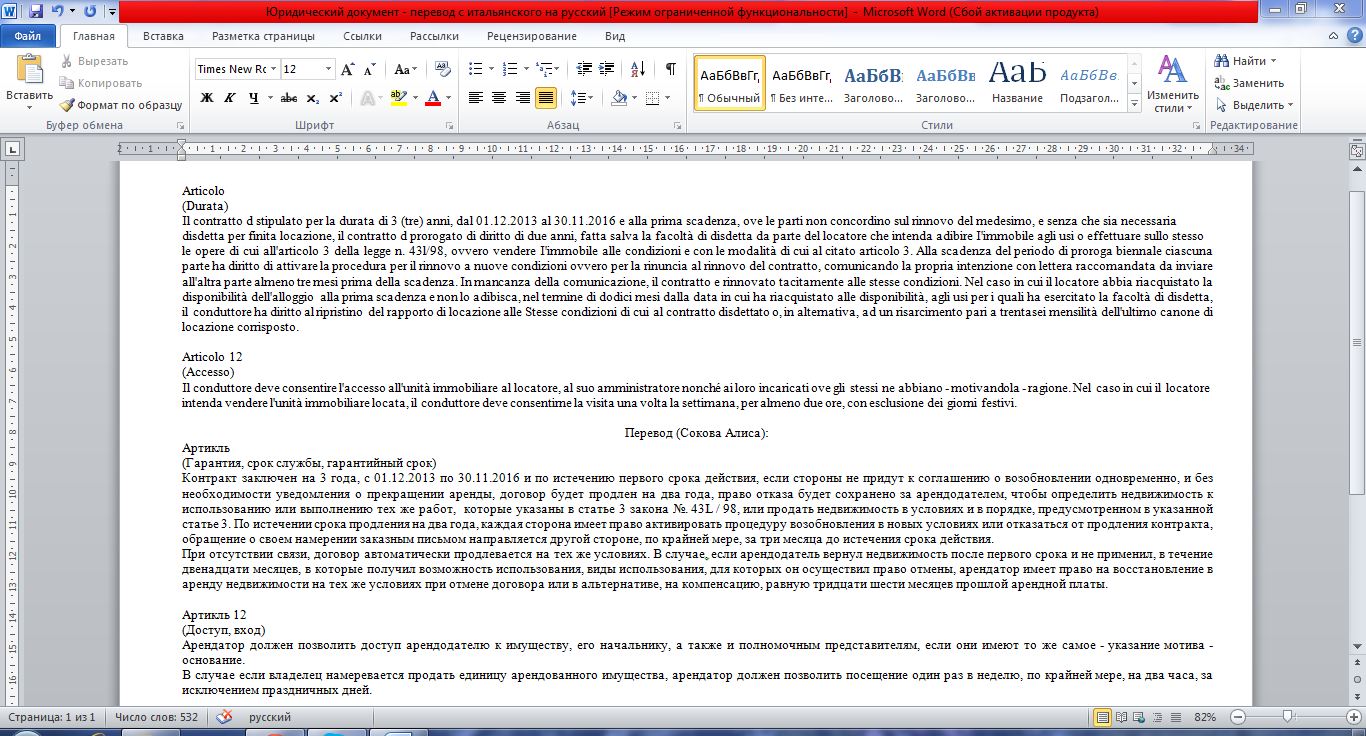The height and width of the screenshot is (736, 1366).
Task: Toggle Bold (Ж) formatting
Action: 207,98
